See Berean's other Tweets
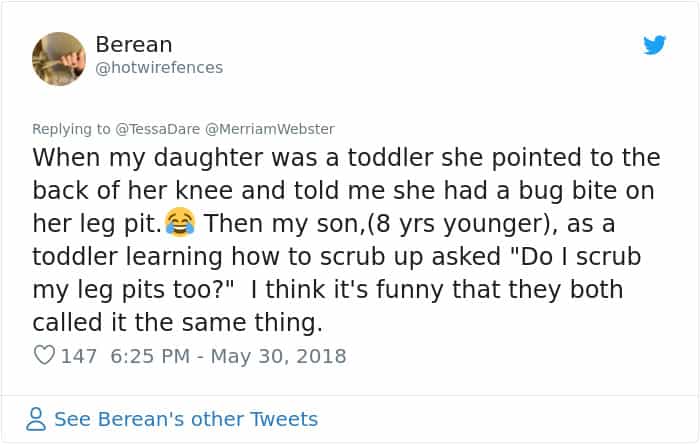This screenshot has width=700, height=444. tap(185, 419)
